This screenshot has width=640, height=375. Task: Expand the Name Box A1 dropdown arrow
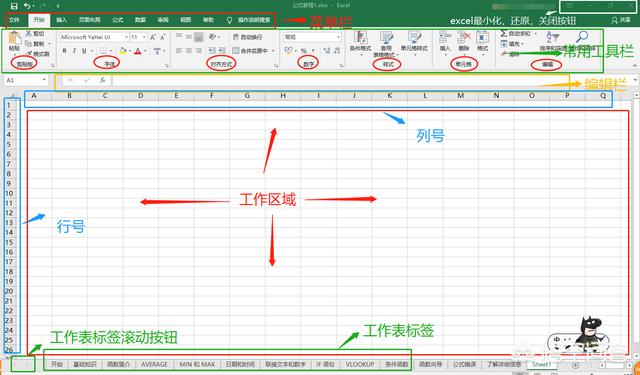44,80
